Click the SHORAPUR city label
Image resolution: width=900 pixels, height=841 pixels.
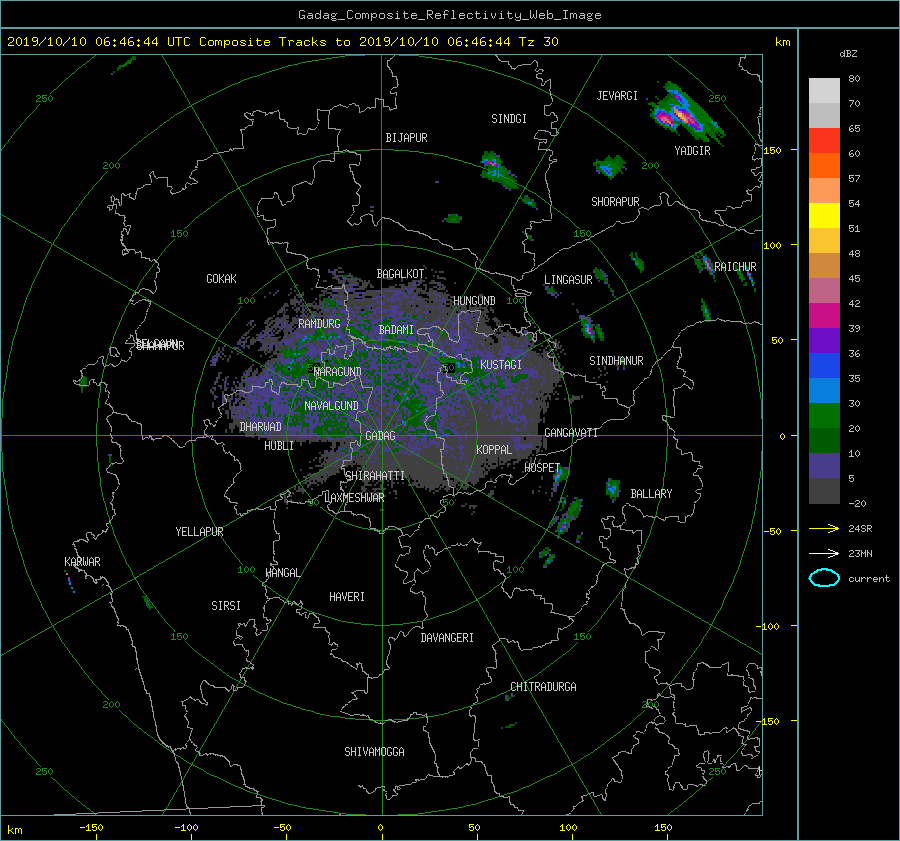(615, 202)
